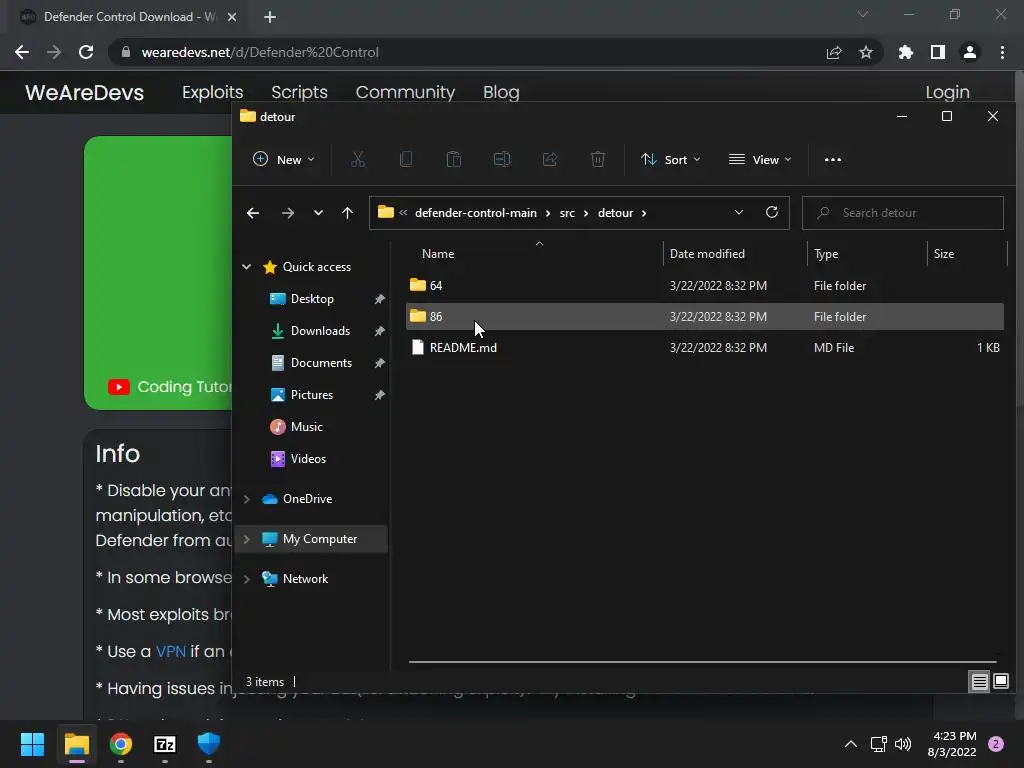Expand the My Computer tree node
The image size is (1024, 768).
click(247, 539)
